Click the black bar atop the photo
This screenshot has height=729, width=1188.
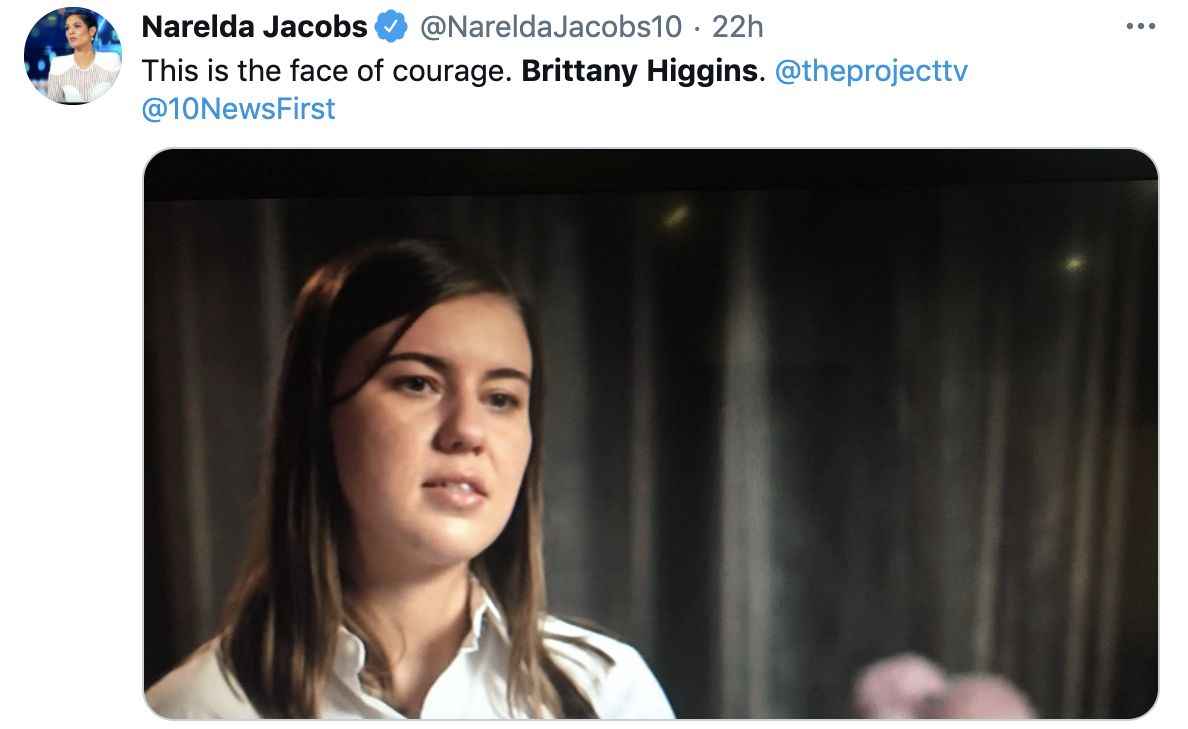(651, 171)
